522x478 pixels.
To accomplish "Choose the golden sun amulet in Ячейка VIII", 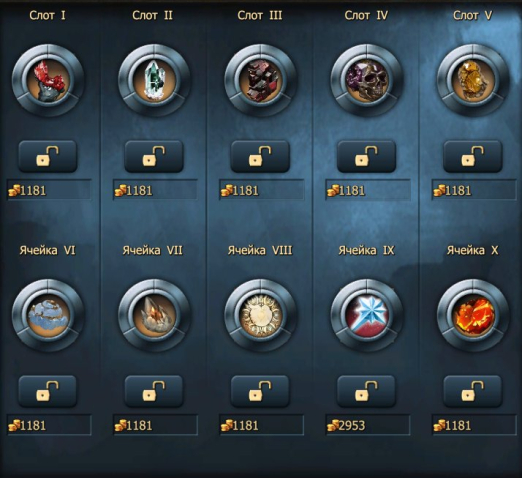I will (260, 315).
